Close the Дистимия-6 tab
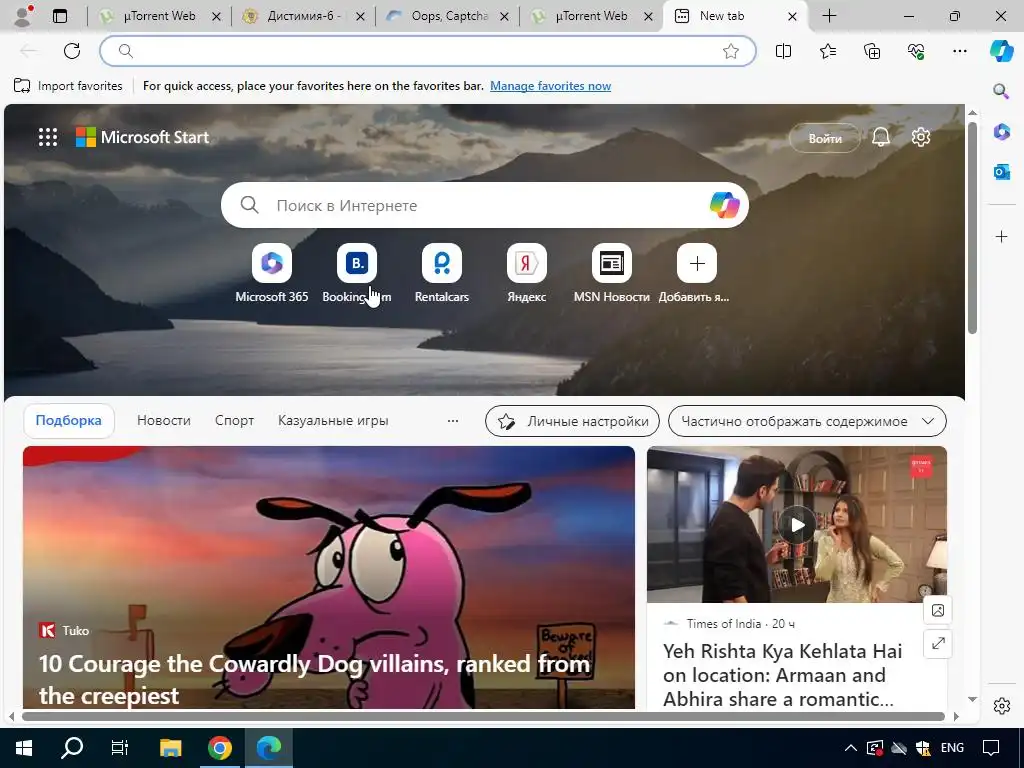The width and height of the screenshot is (1024, 768). (x=360, y=16)
